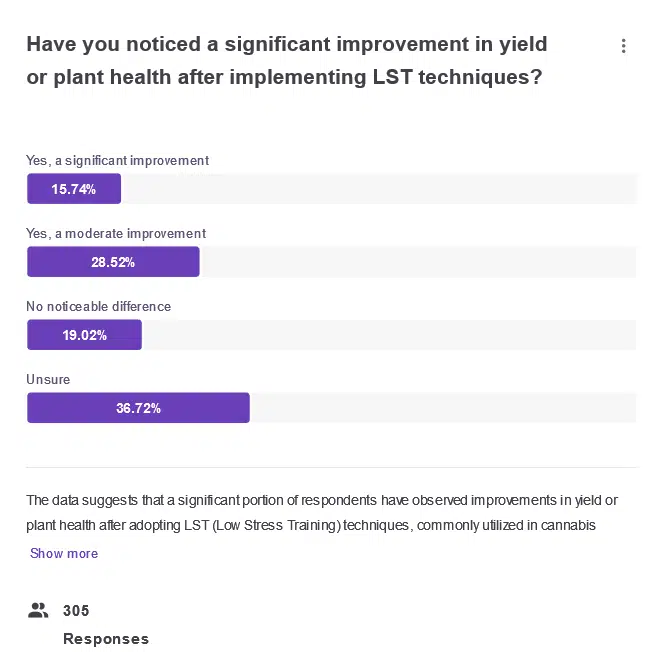This screenshot has height=652, width=663.
Task: Click the 19.02% purple bar
Action: [x=84, y=335]
